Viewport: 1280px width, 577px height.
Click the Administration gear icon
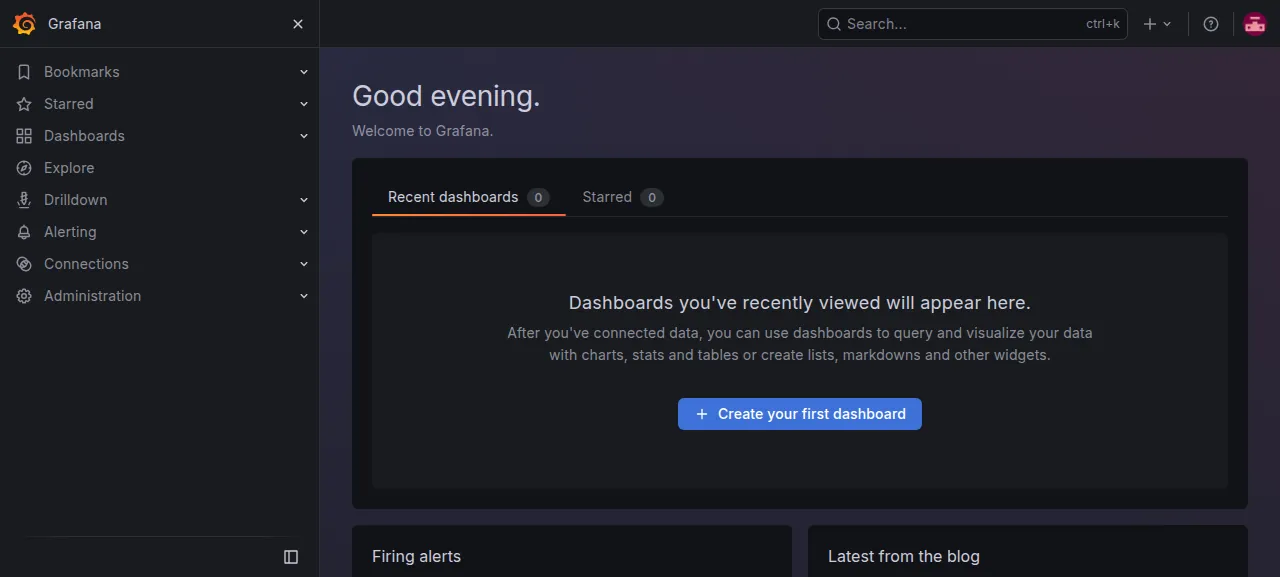24,296
